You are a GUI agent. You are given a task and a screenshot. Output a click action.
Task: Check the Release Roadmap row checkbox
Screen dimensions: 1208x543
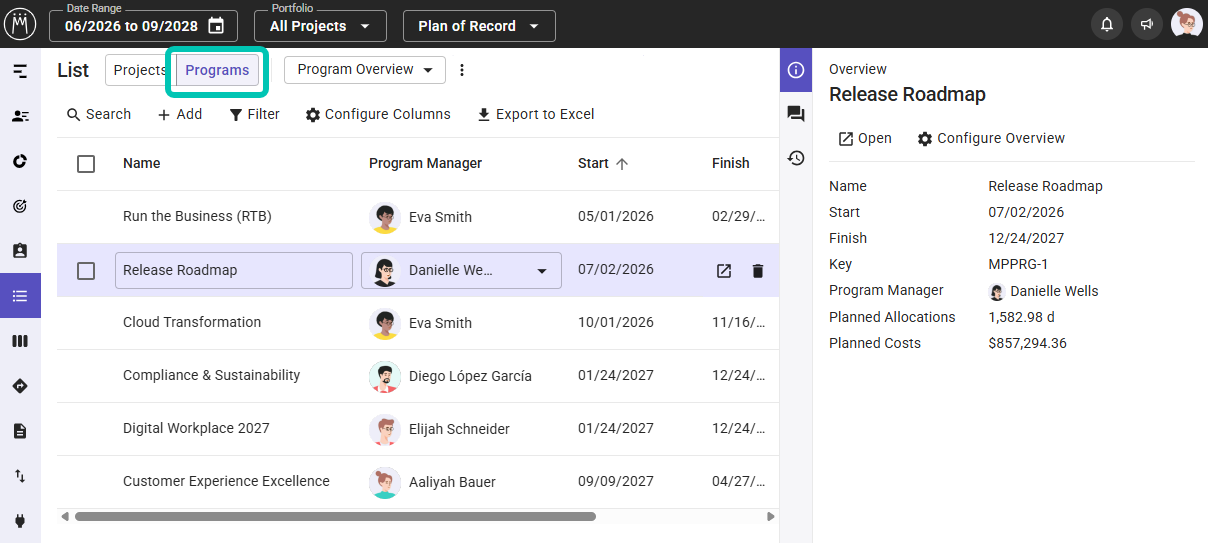point(86,271)
